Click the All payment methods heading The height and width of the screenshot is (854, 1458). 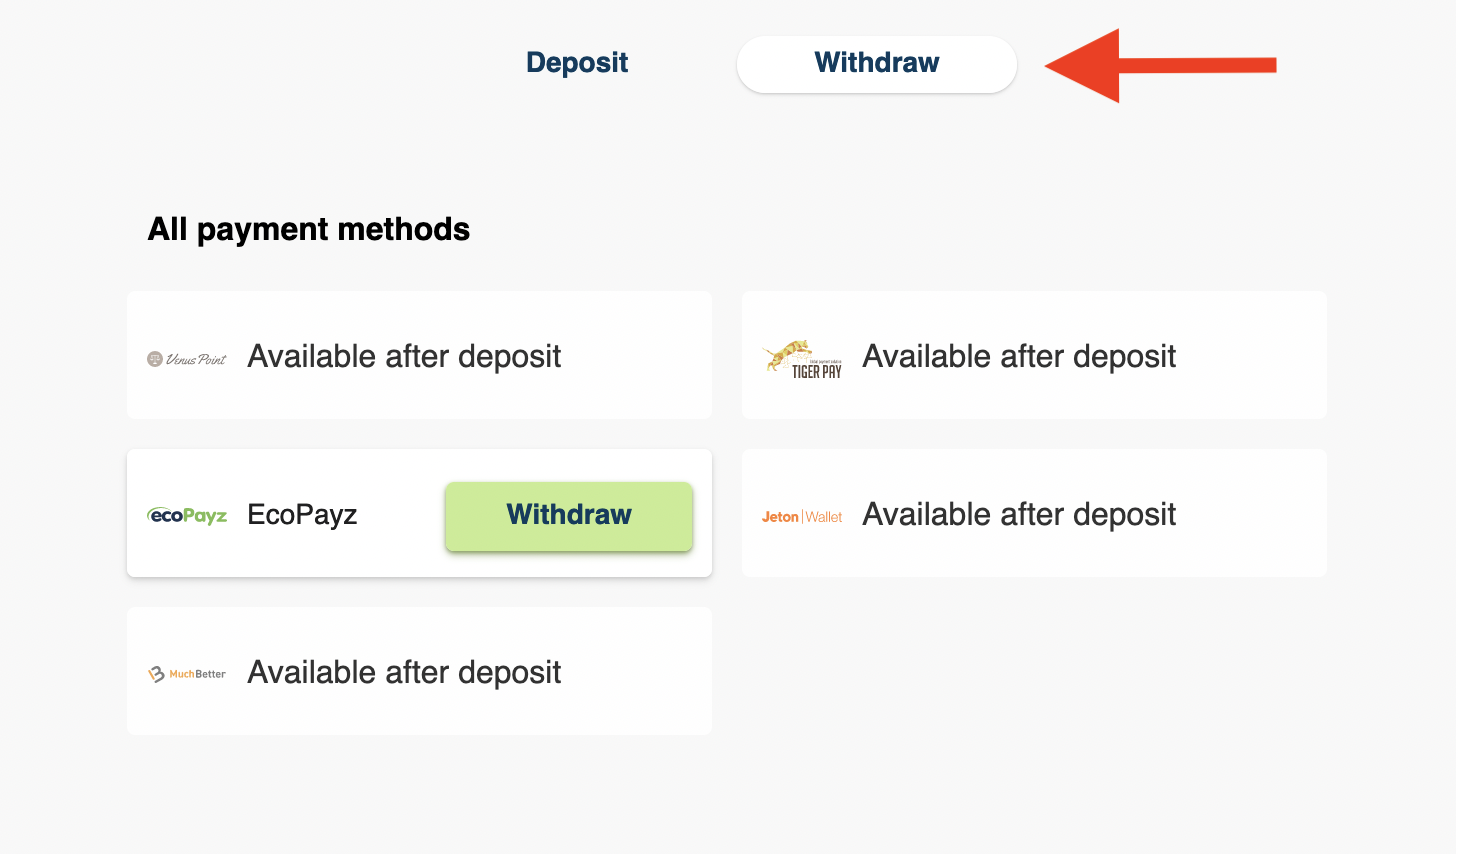pos(309,230)
